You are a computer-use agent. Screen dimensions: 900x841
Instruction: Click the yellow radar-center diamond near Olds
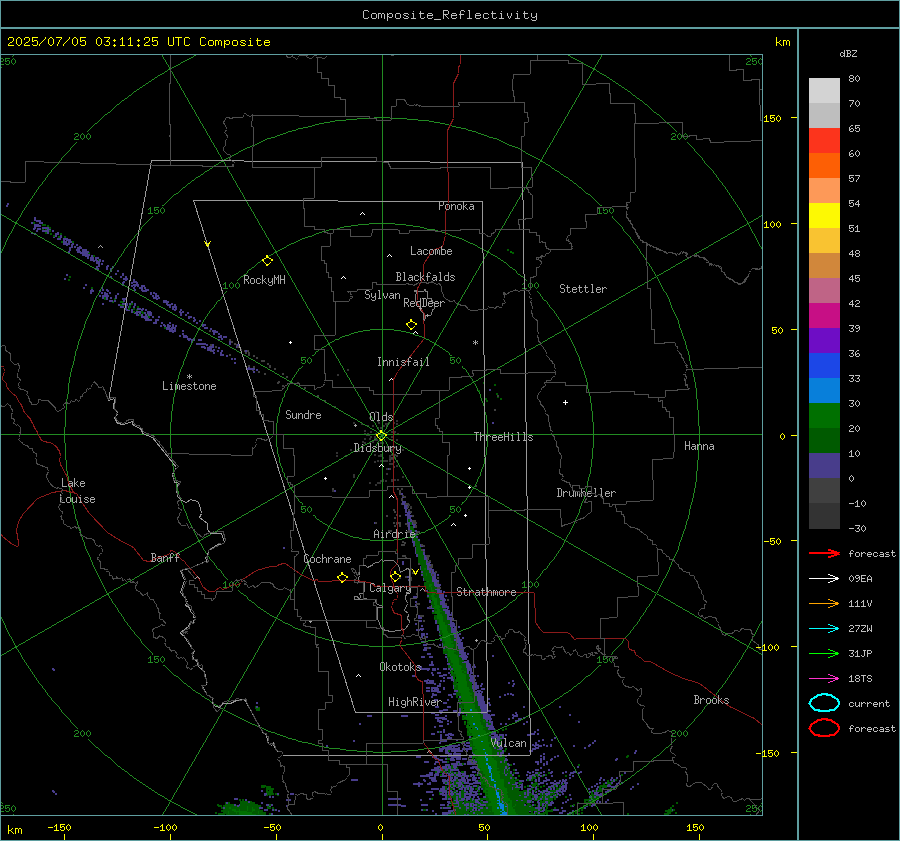[381, 436]
